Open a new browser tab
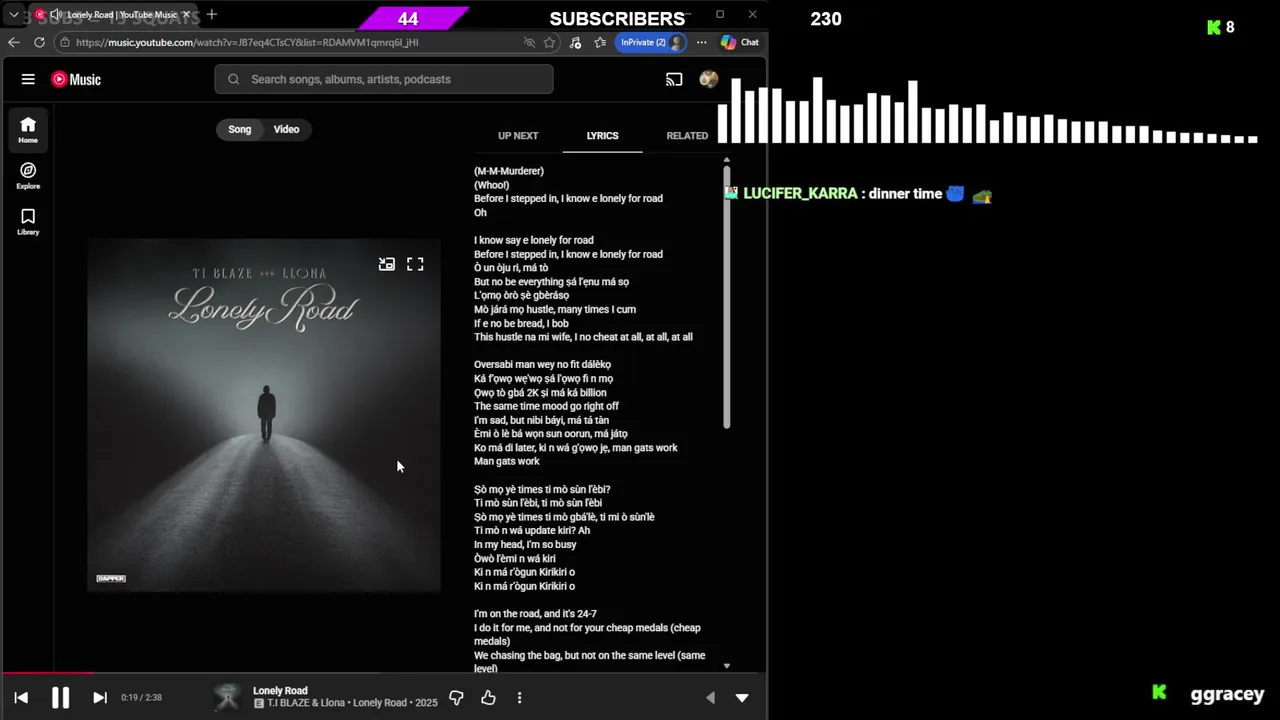Screen dimensions: 1280x720 point(212,14)
